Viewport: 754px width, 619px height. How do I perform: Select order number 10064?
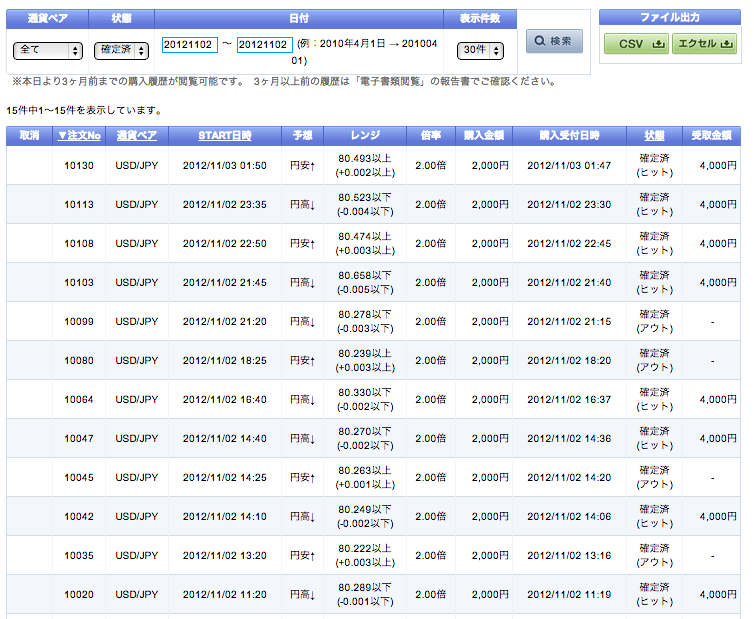(79, 399)
